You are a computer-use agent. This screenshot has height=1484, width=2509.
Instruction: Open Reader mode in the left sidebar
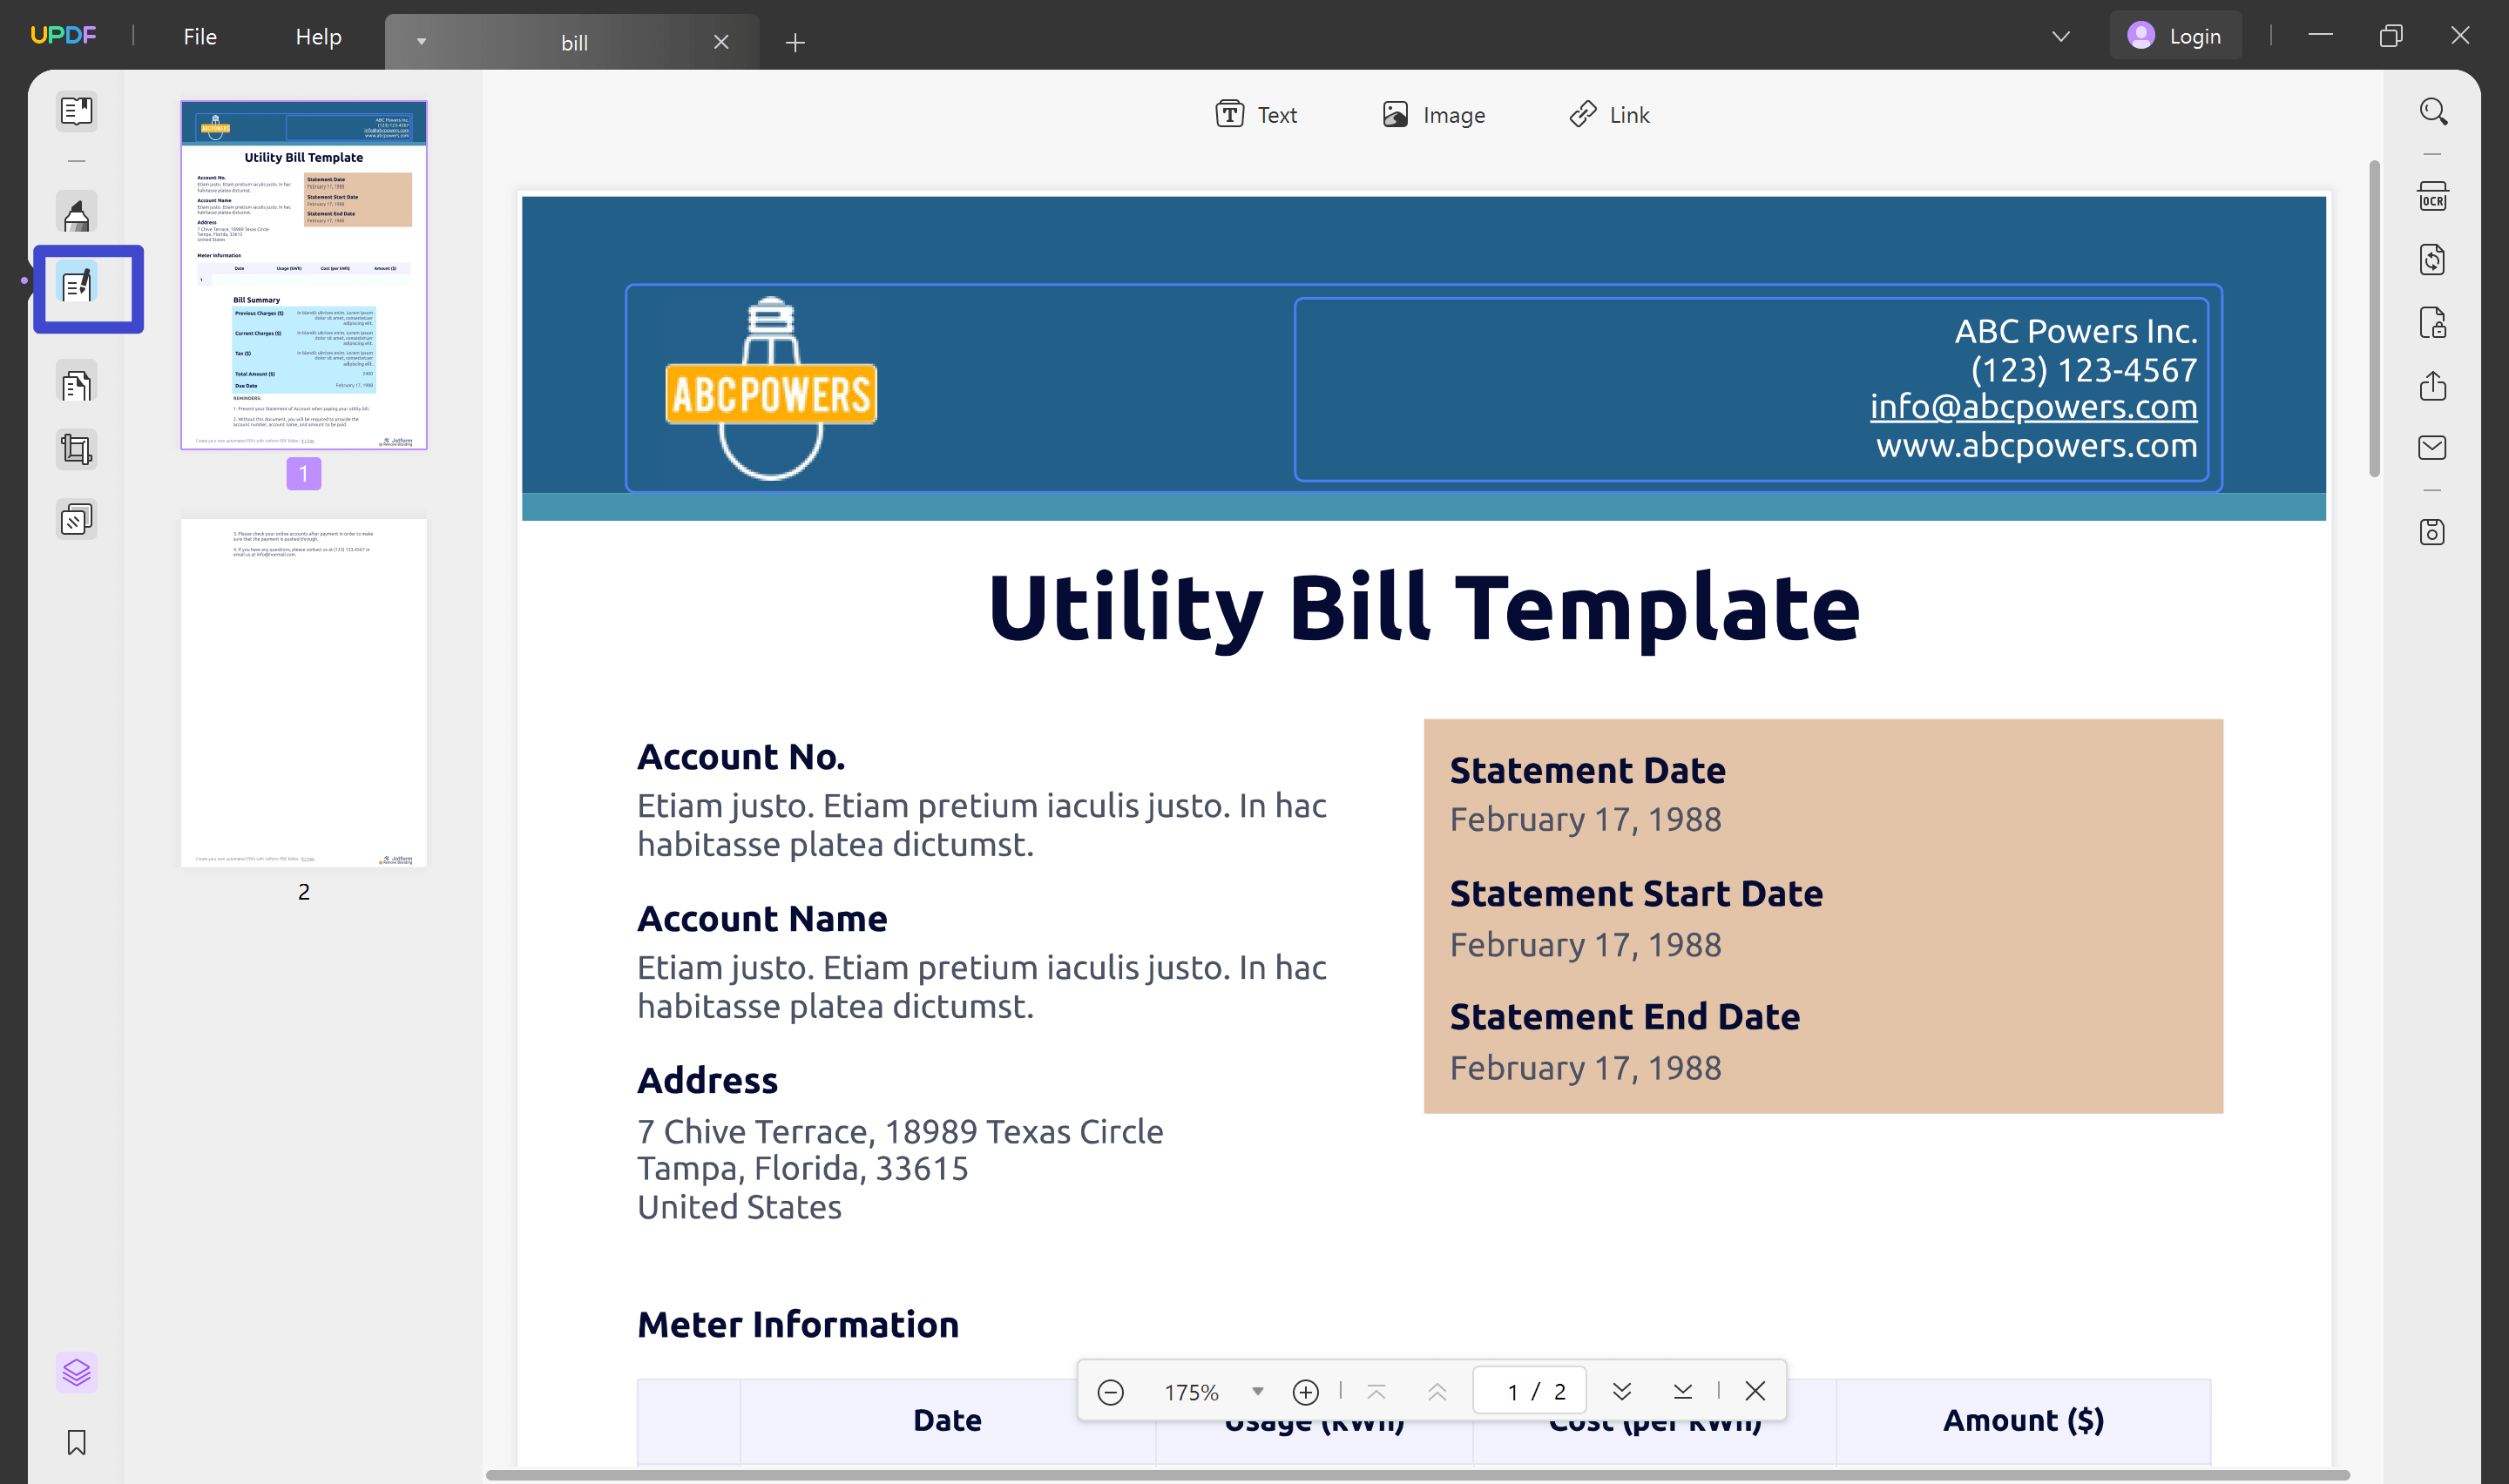pos(77,111)
